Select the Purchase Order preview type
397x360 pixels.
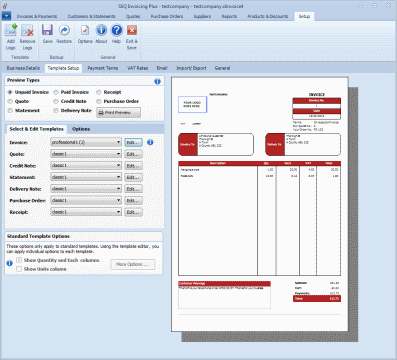coord(99,101)
